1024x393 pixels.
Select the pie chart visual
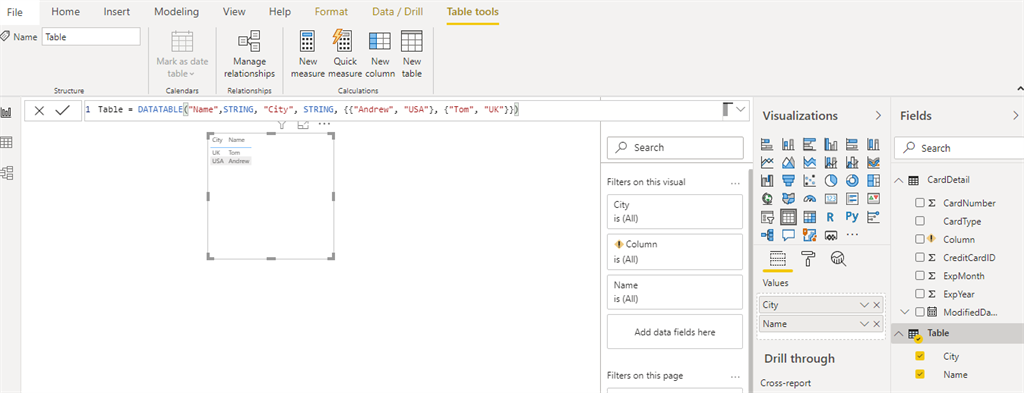831,180
